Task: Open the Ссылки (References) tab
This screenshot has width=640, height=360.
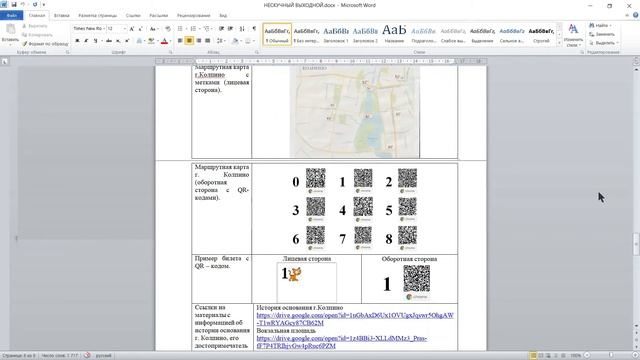Action: [x=133, y=16]
